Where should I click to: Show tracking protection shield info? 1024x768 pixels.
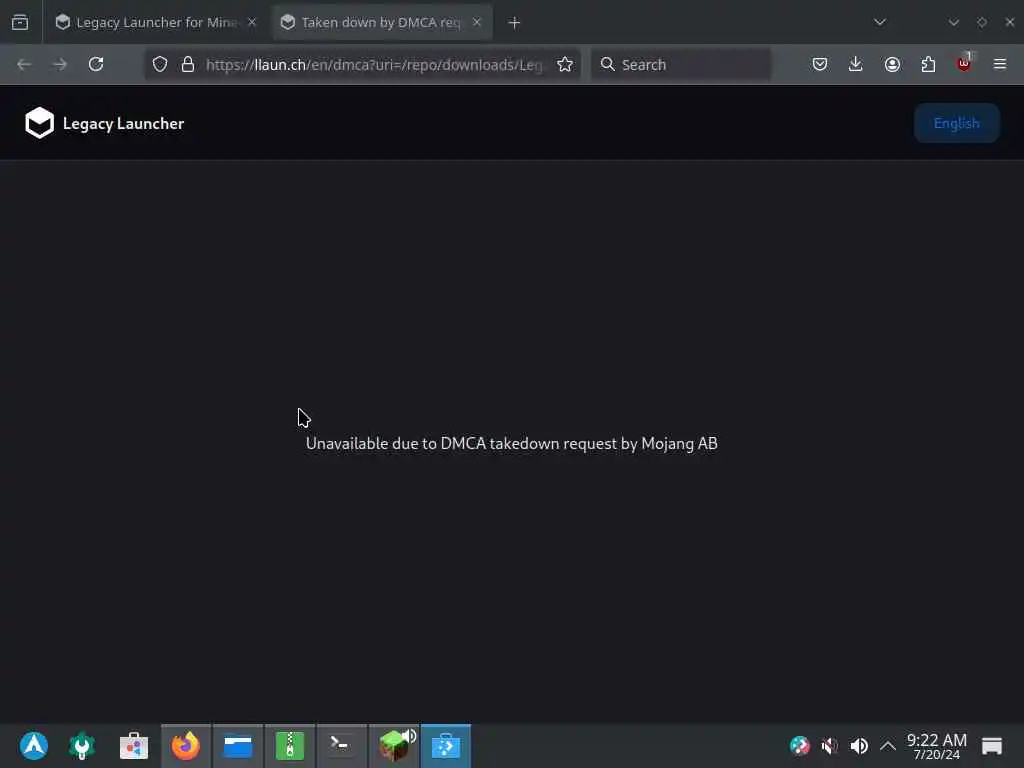(160, 64)
